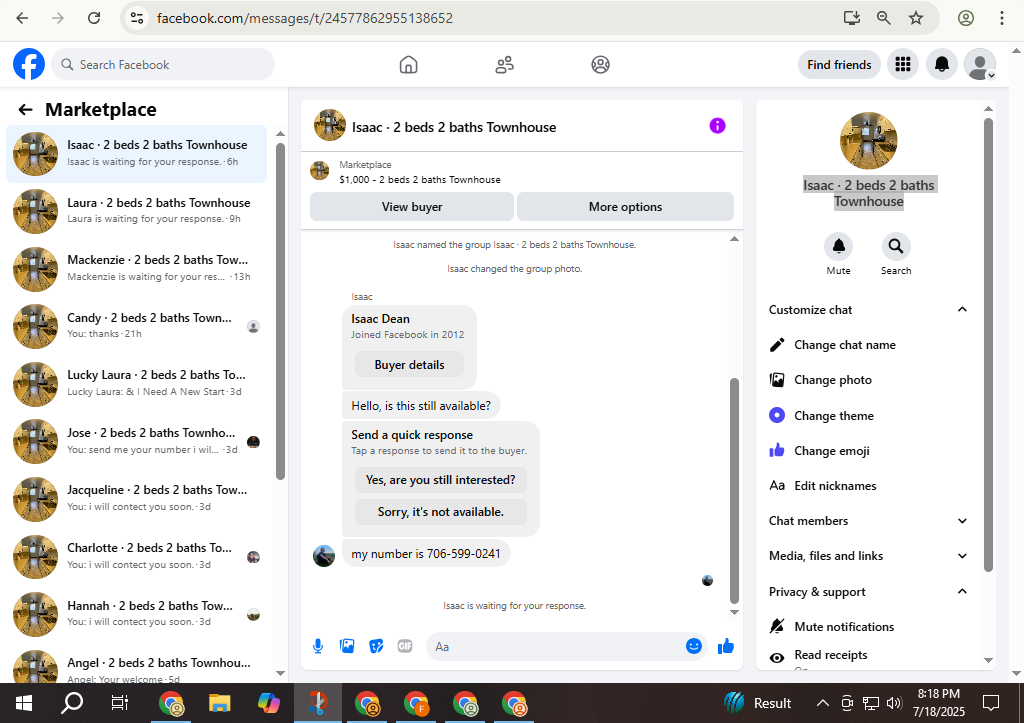
Task: Choose a GIF icon
Action: pos(405,647)
